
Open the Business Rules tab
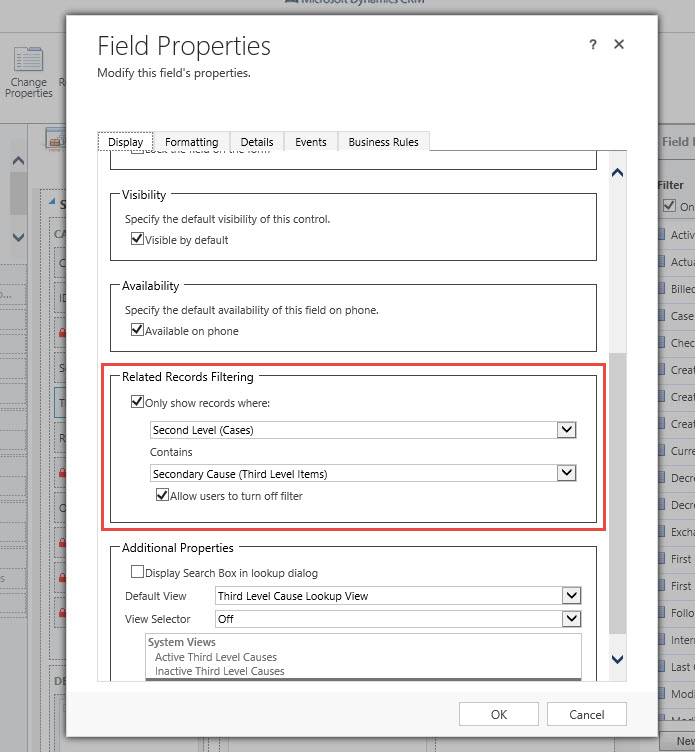pos(383,142)
